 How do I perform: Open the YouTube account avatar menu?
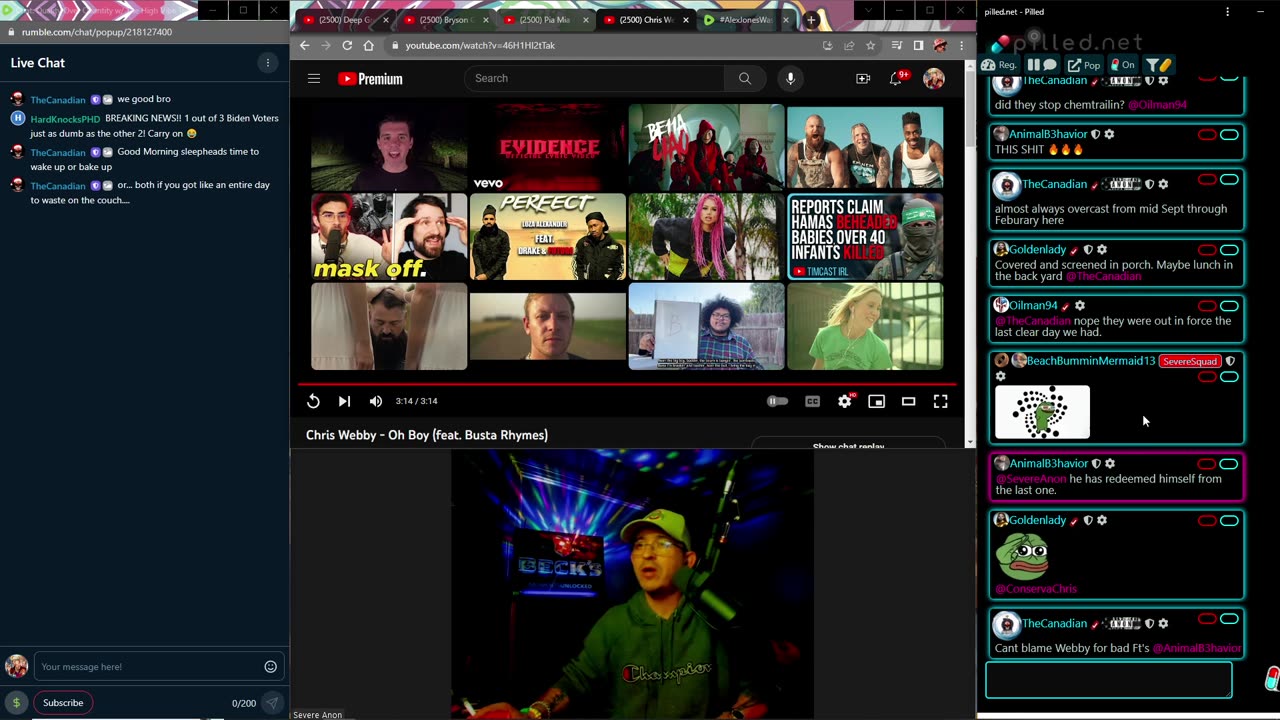click(x=934, y=78)
